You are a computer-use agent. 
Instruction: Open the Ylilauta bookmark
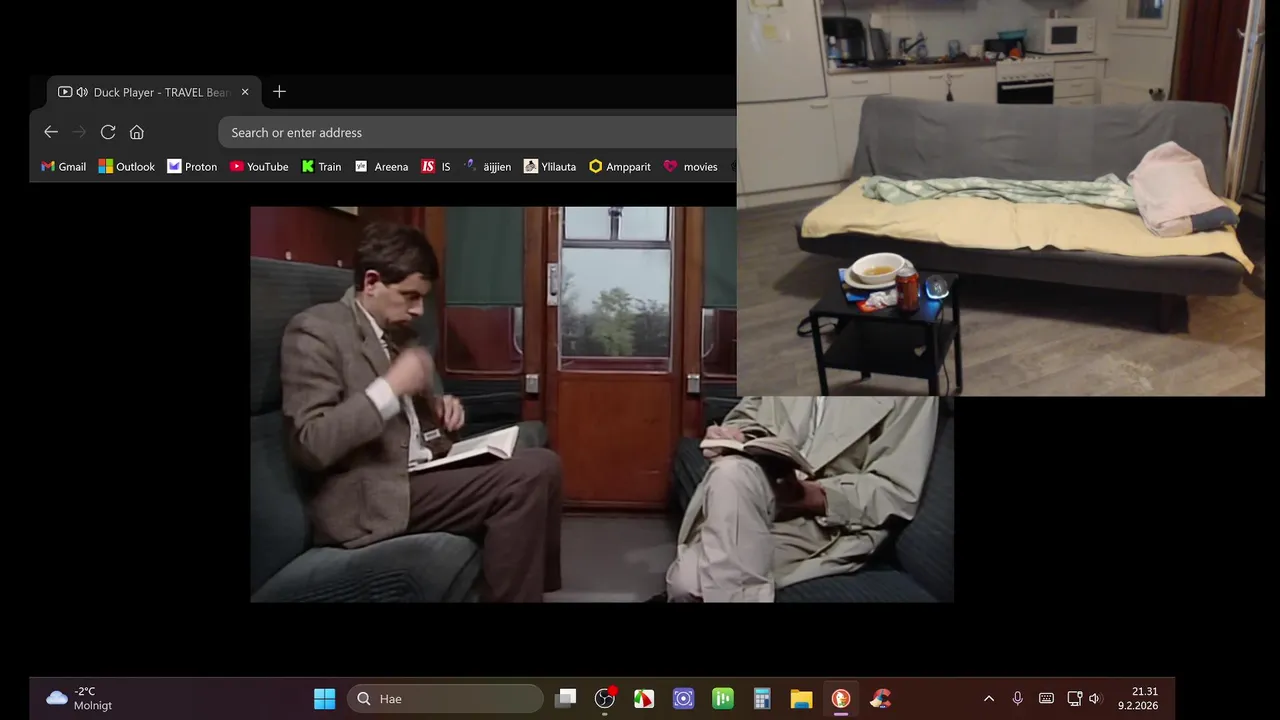[550, 167]
